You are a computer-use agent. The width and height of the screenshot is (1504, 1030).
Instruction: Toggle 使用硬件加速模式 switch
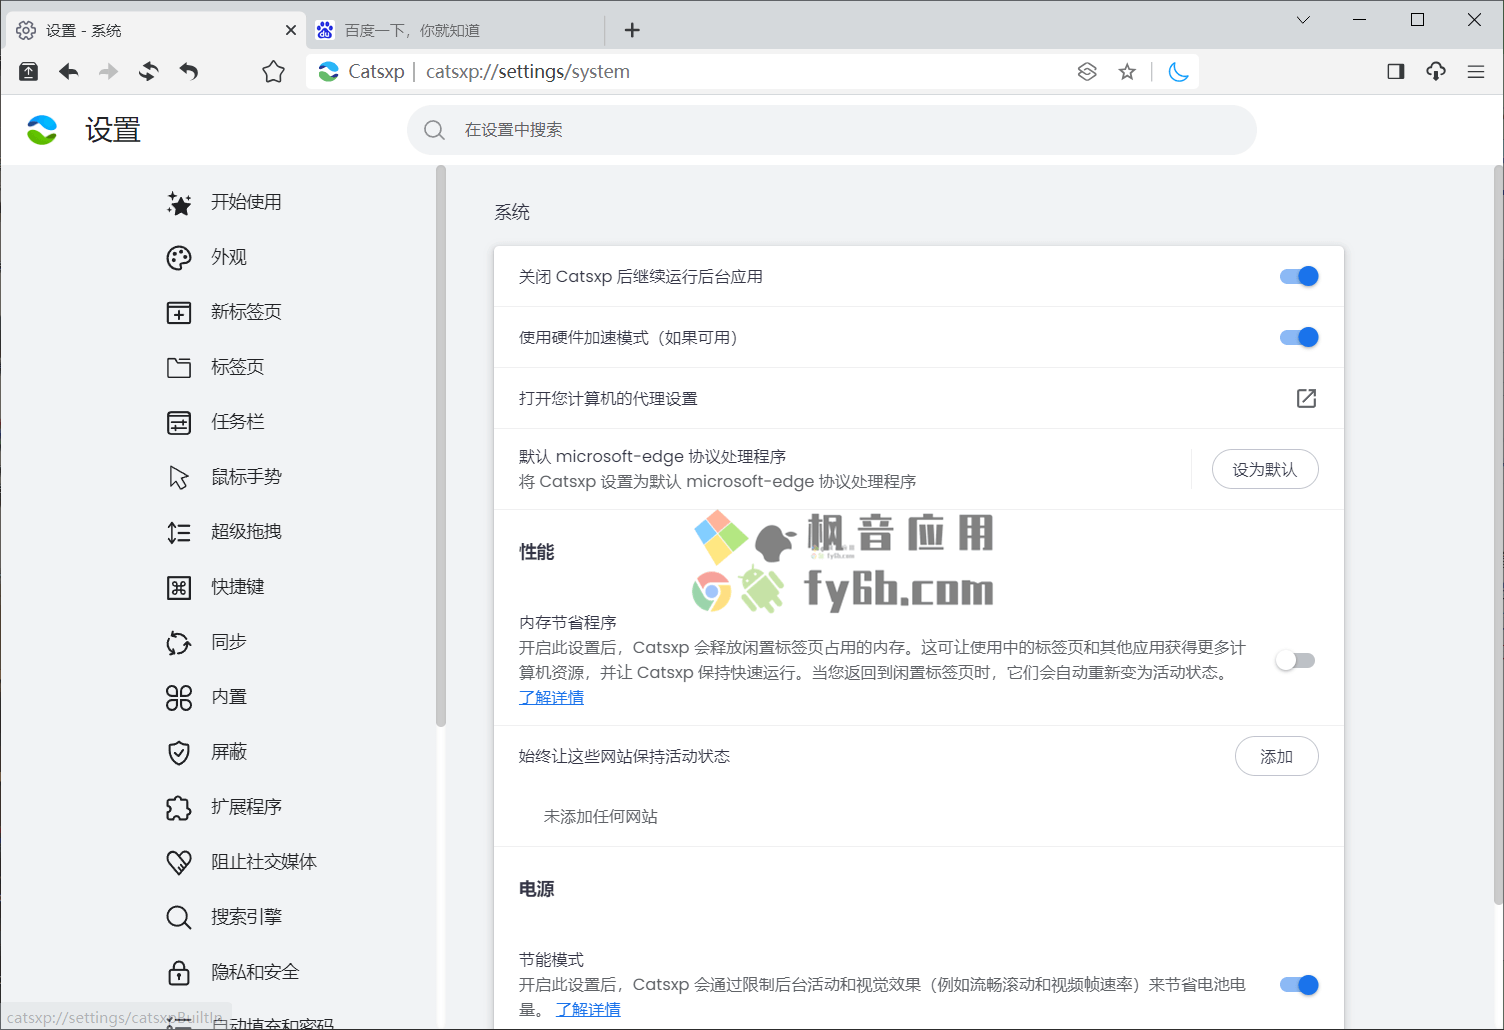tap(1299, 337)
